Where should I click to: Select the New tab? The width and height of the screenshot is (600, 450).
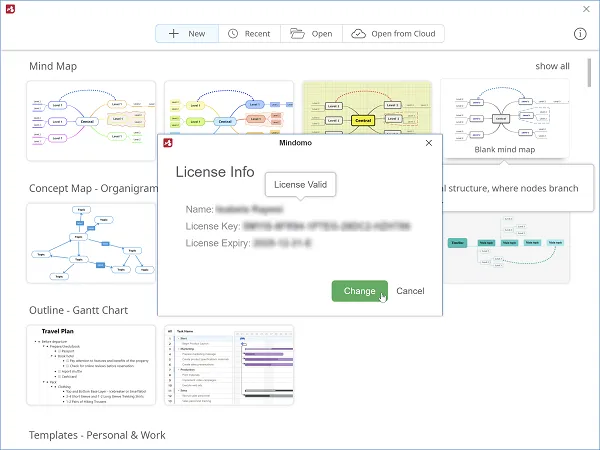tap(187, 34)
